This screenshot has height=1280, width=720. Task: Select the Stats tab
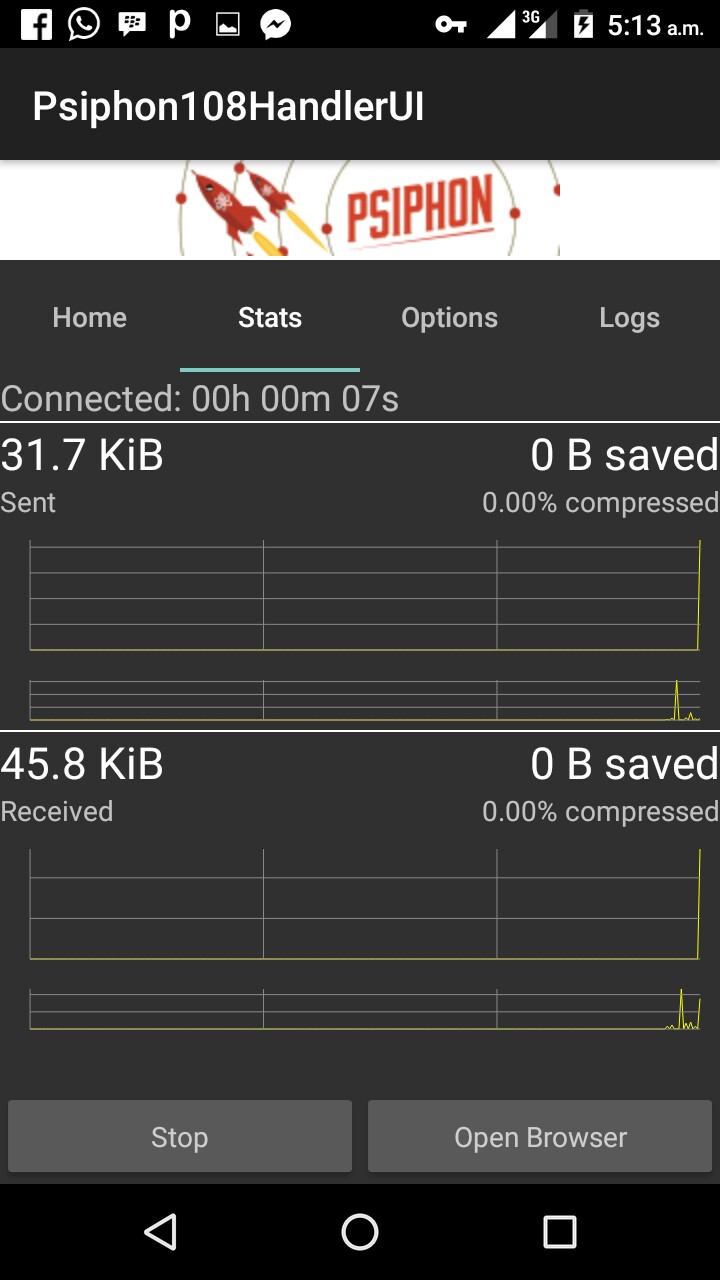tap(270, 318)
